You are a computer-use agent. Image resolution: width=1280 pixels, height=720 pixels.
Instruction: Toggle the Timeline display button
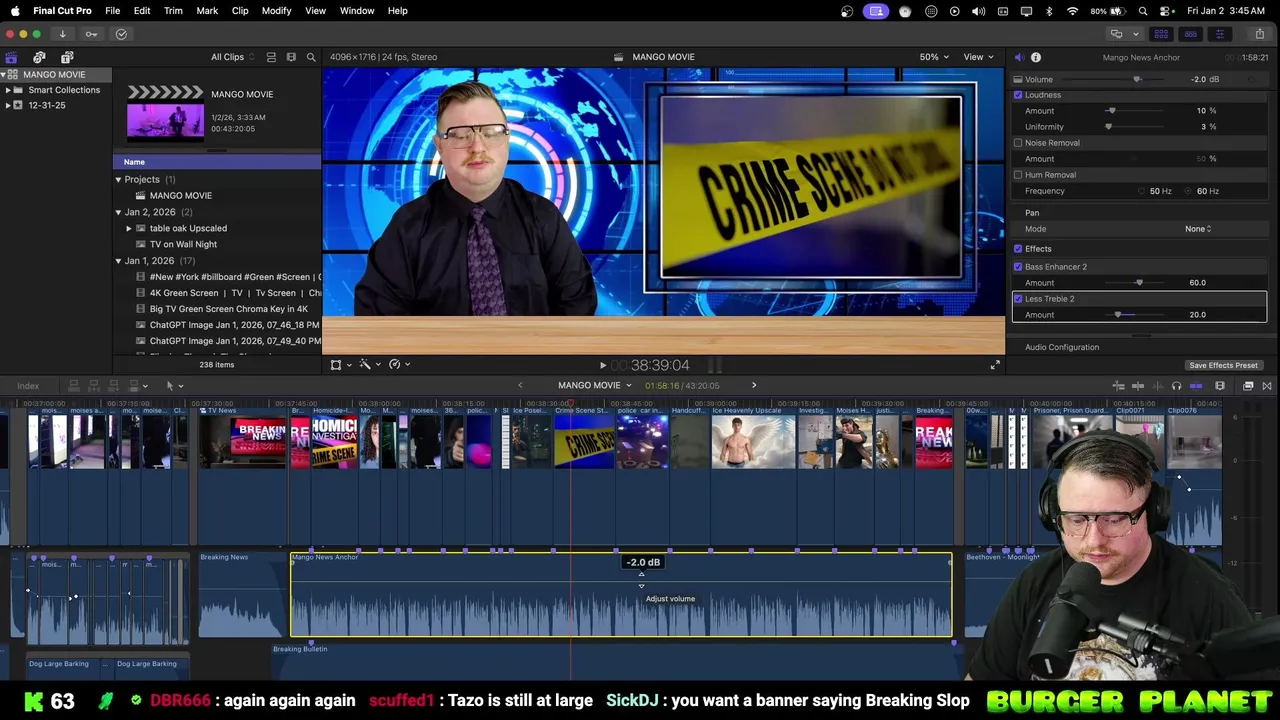pyautogui.click(x=1190, y=34)
